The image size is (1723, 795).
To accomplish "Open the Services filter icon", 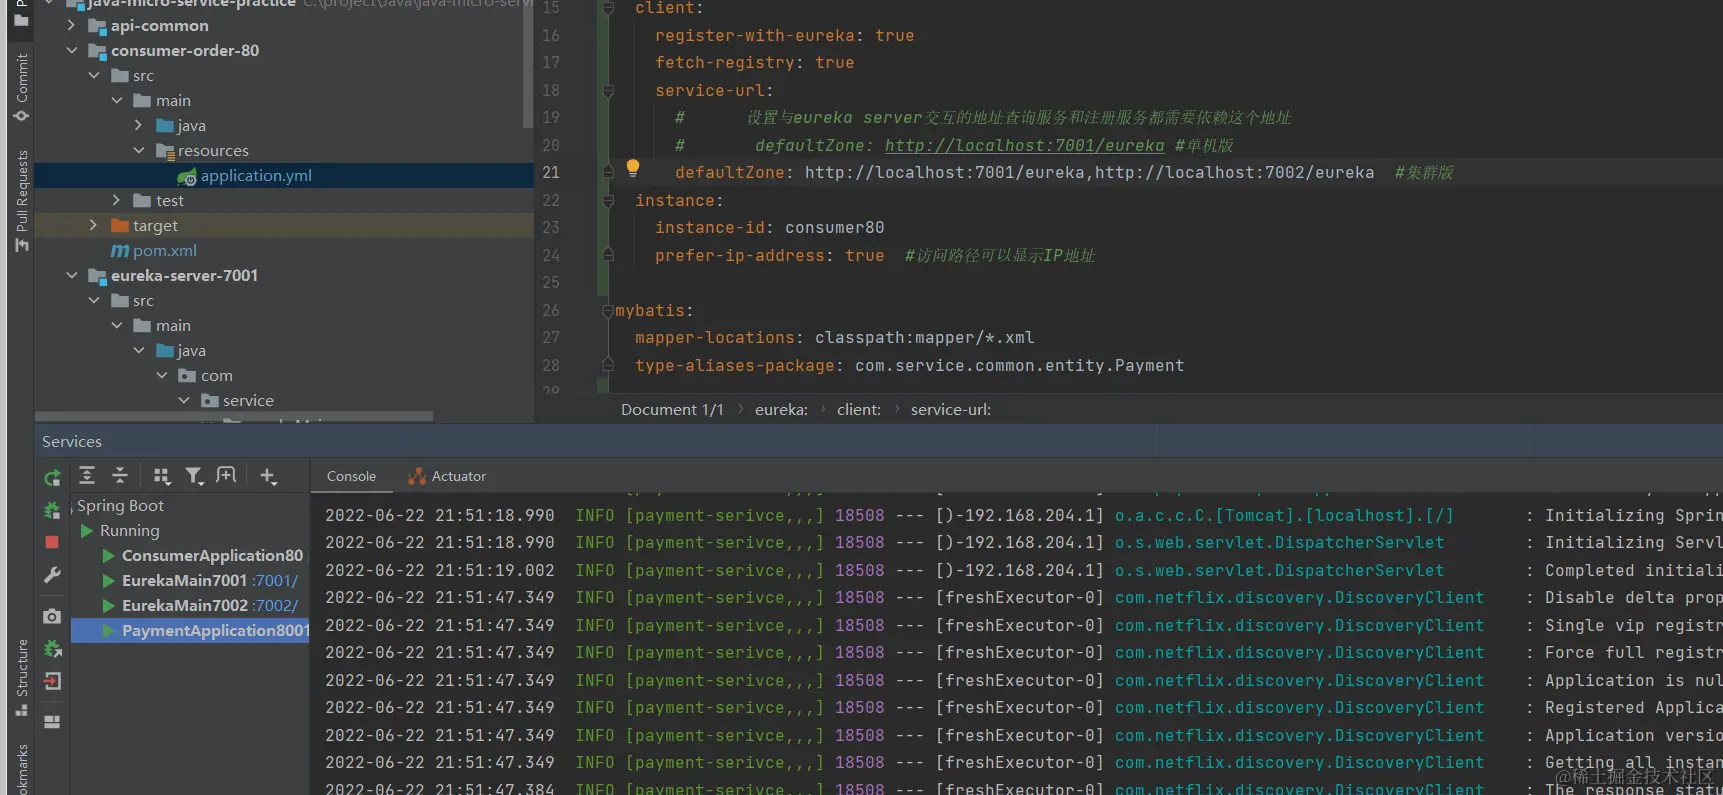I will coord(195,476).
